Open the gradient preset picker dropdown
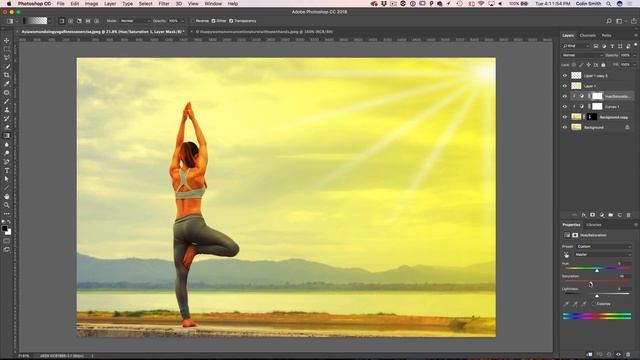 coord(49,21)
